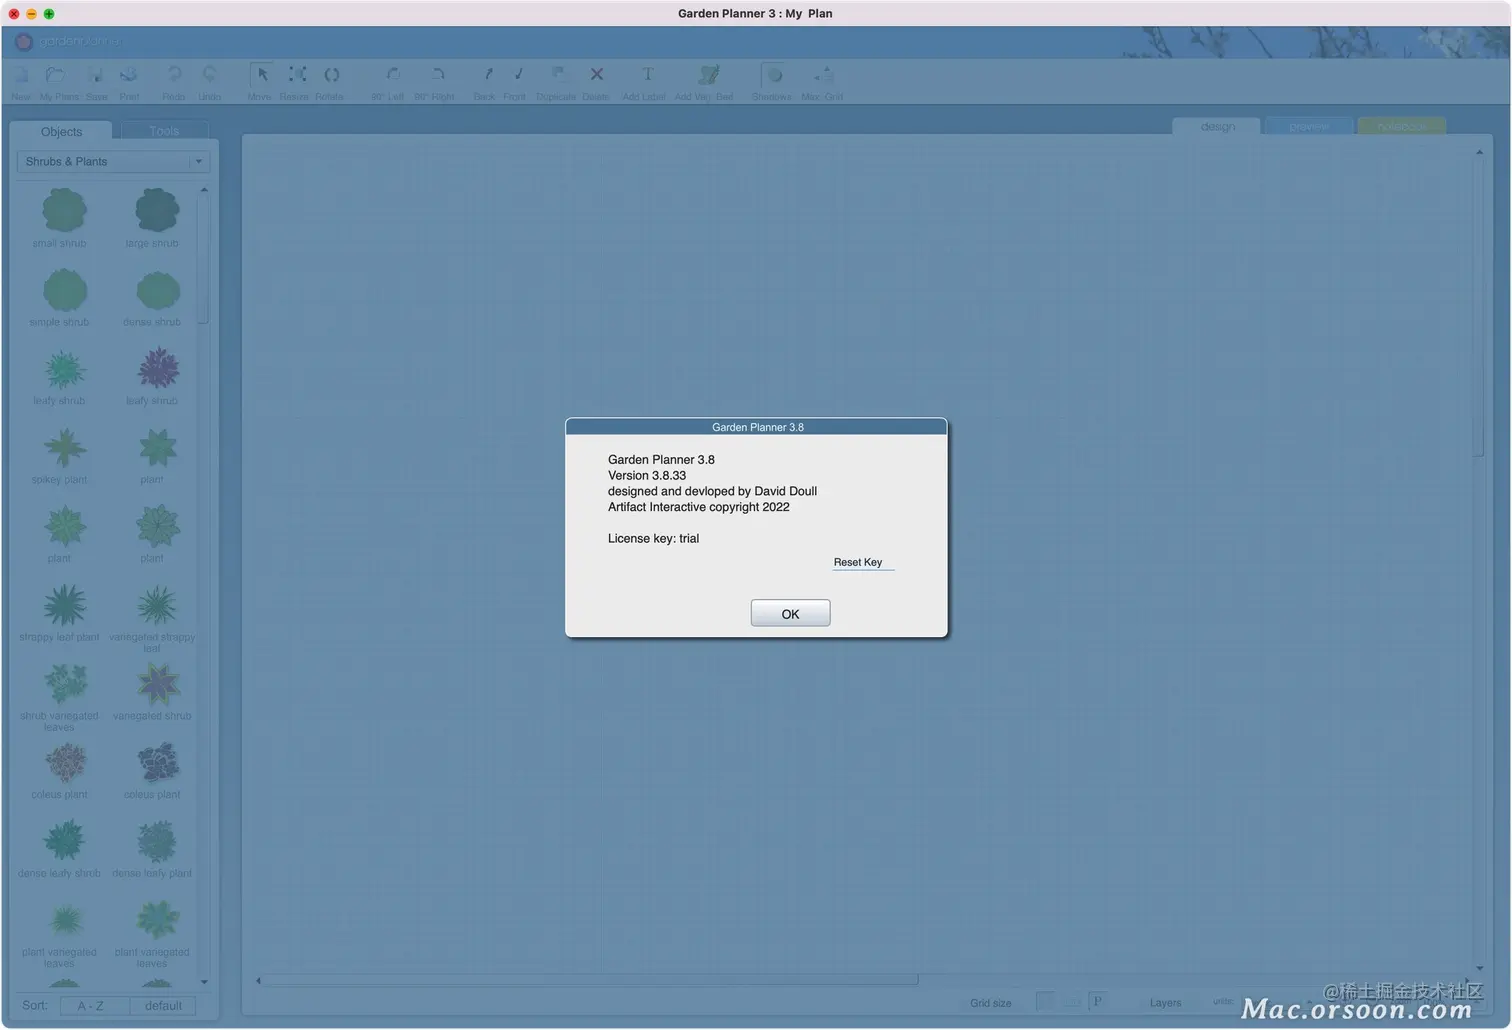Rotate selection 90° Right
The height and width of the screenshot is (1030, 1512).
(x=436, y=75)
